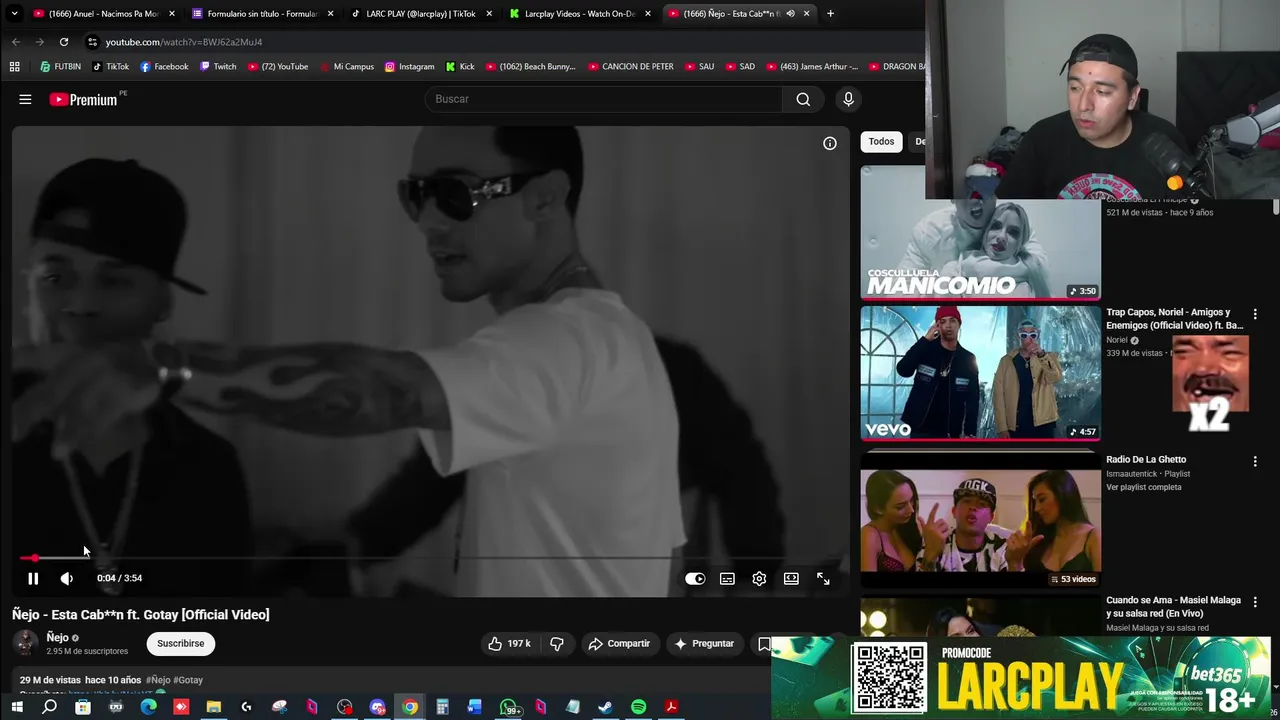Viewport: 1280px width, 720px height.
Task: Open the Cuando se Ama video title
Action: (x=1173, y=607)
